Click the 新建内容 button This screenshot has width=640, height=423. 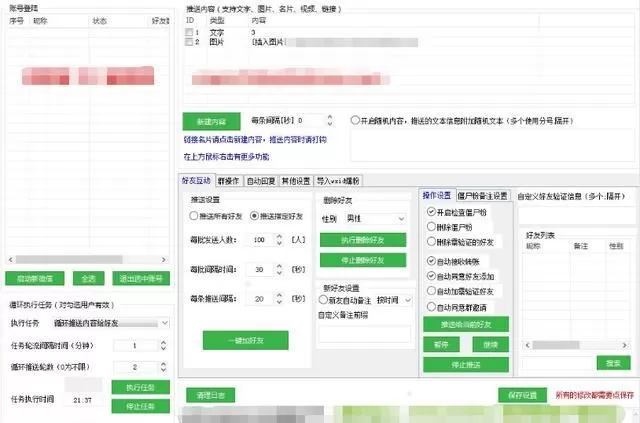pyautogui.click(x=211, y=122)
